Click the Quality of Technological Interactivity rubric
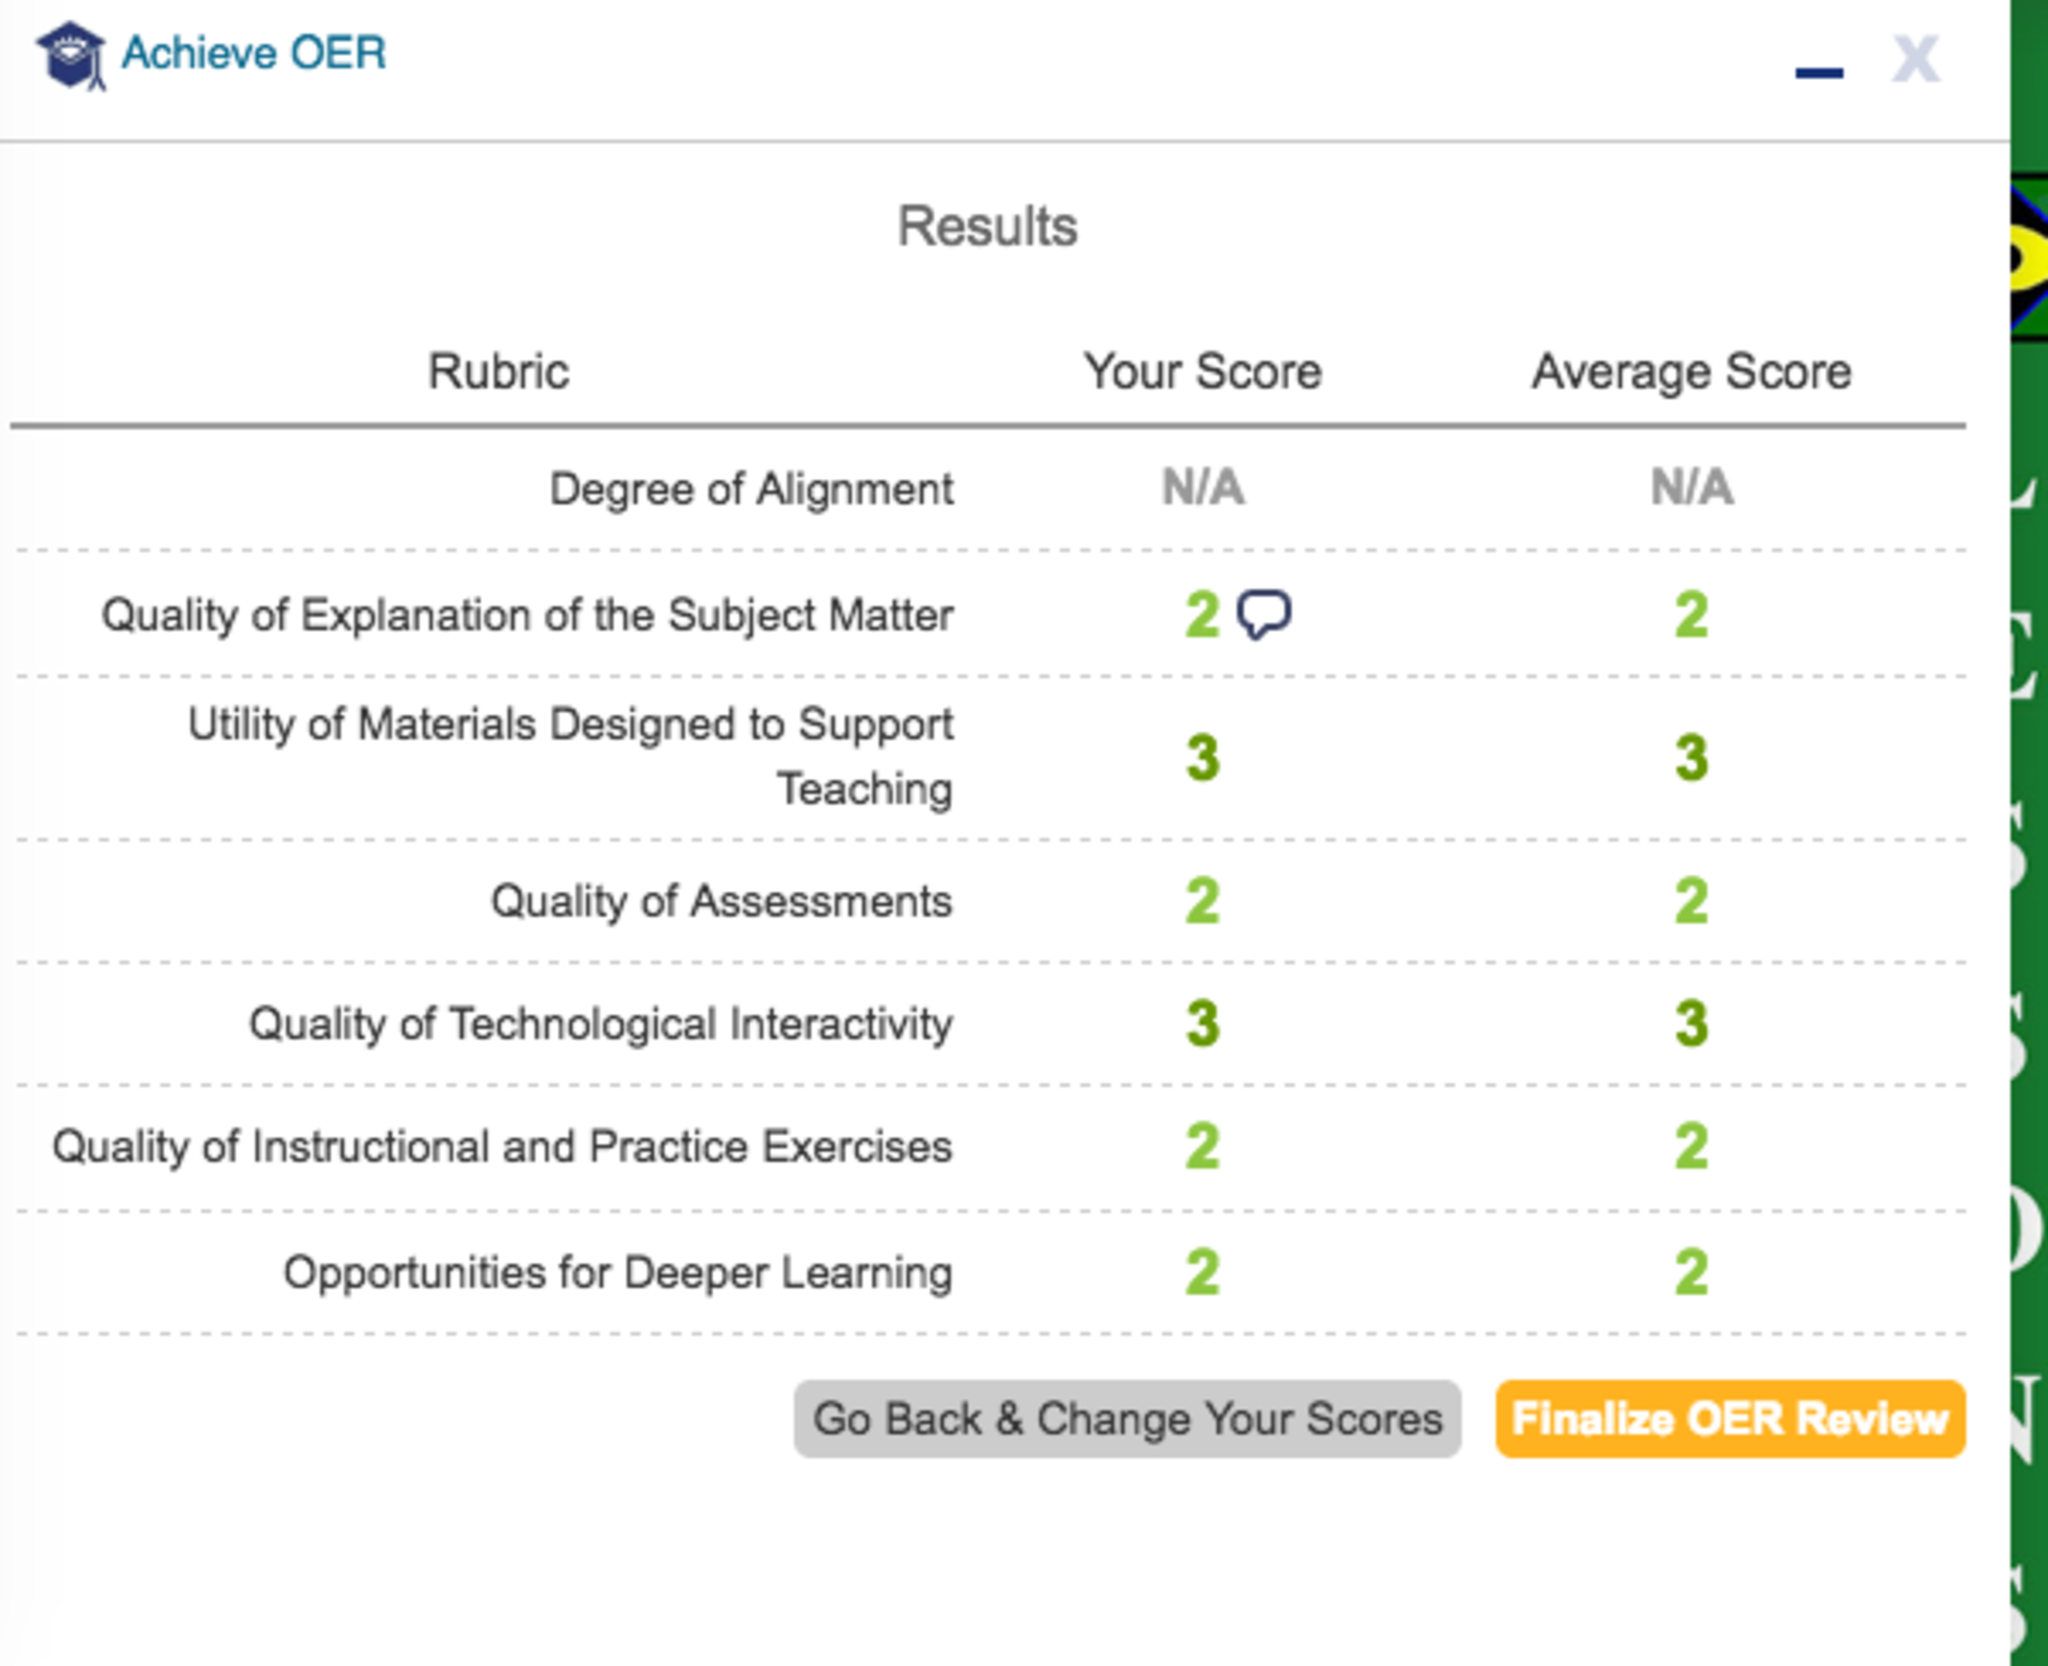This screenshot has width=2048, height=1666. pyautogui.click(x=600, y=1024)
